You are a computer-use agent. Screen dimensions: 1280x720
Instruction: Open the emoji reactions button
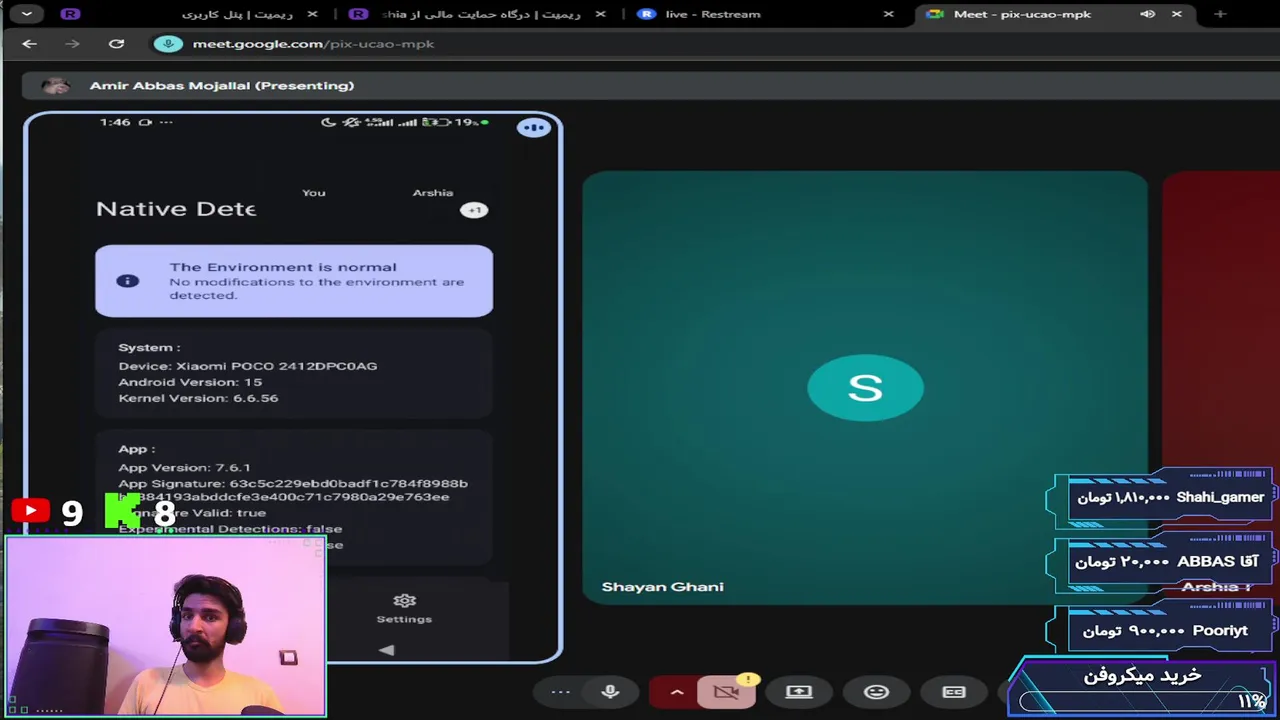(x=876, y=692)
